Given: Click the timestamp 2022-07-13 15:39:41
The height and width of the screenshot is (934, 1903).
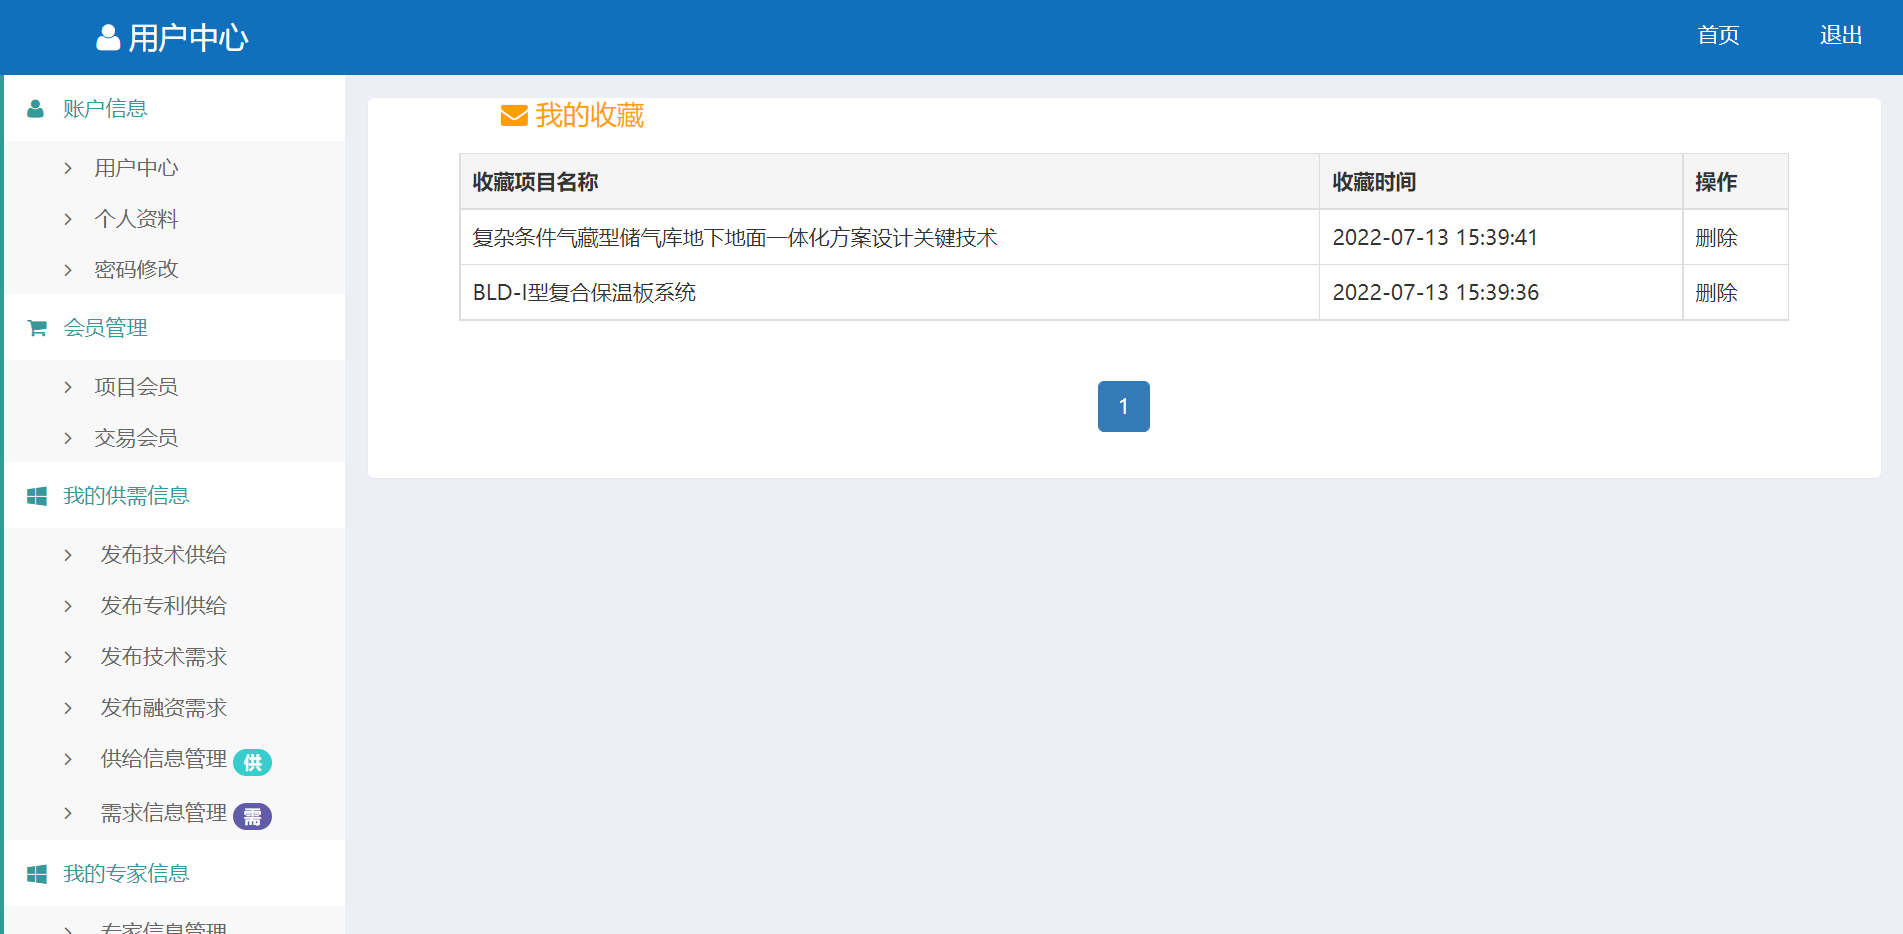Looking at the screenshot, I should 1435,238.
